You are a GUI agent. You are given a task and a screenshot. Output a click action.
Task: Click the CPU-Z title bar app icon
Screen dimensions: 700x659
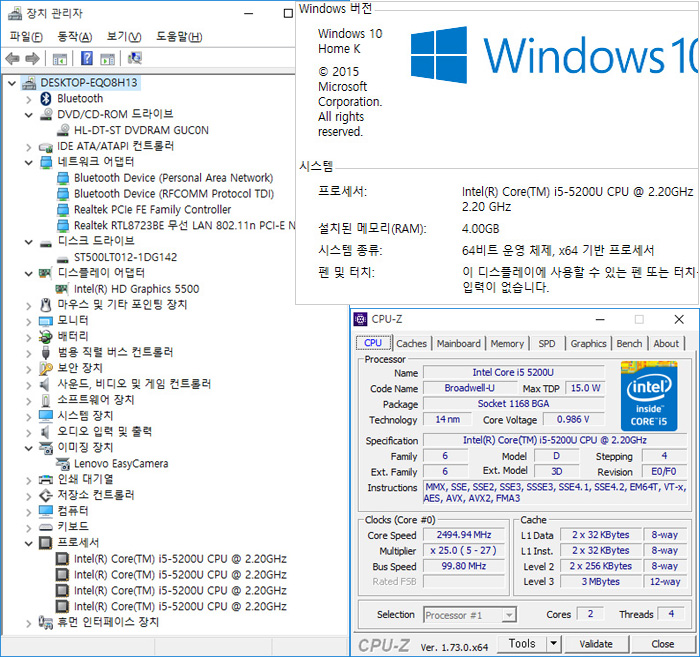[x=360, y=320]
